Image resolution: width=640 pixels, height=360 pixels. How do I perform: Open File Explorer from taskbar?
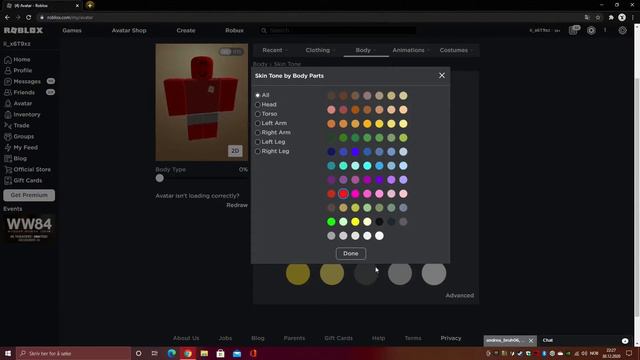204,353
